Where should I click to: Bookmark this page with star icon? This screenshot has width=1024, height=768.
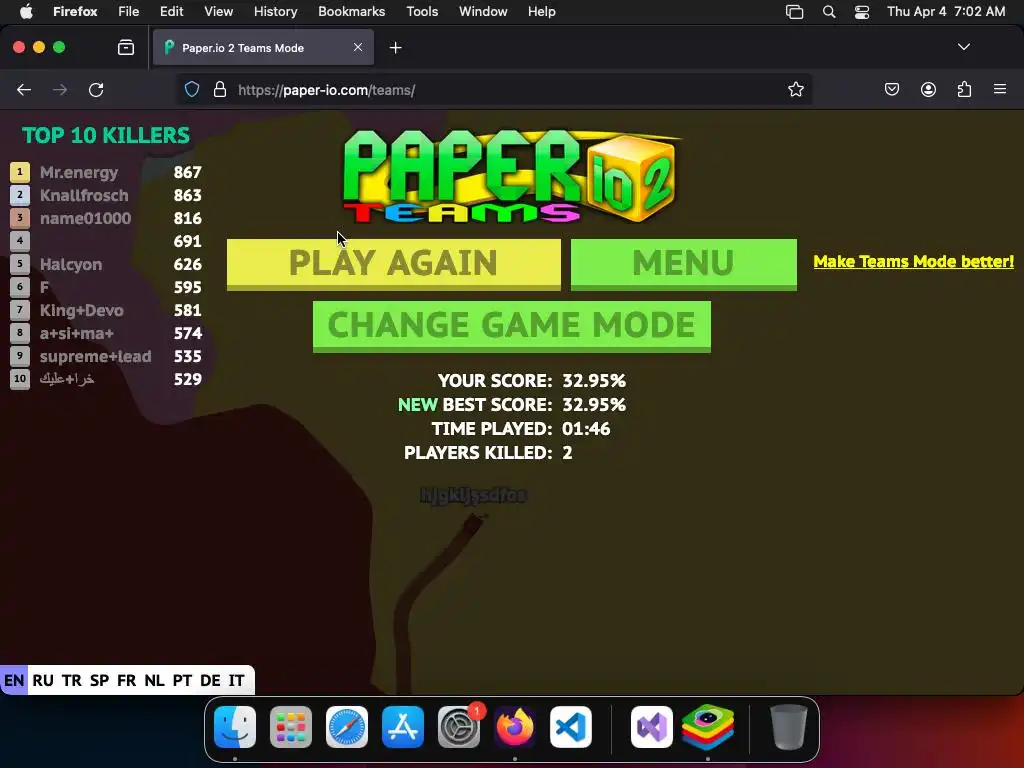[795, 89]
